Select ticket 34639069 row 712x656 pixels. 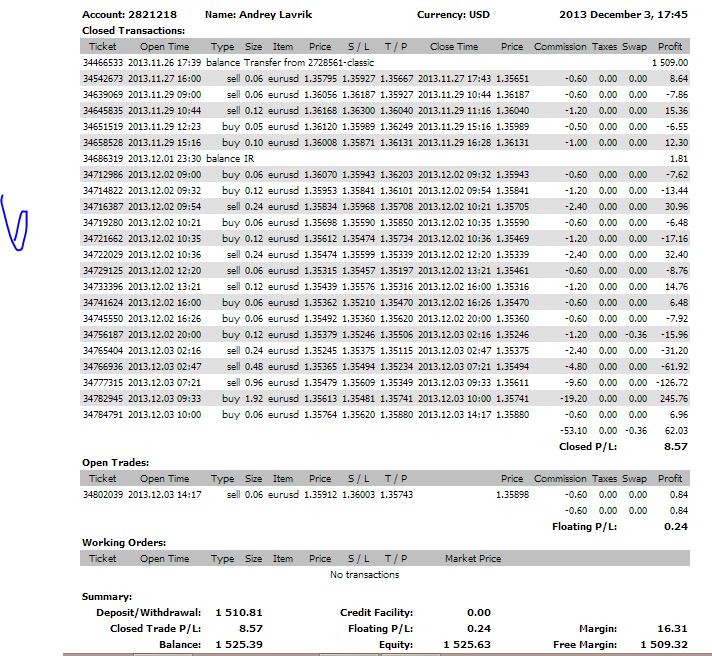tap(385, 94)
